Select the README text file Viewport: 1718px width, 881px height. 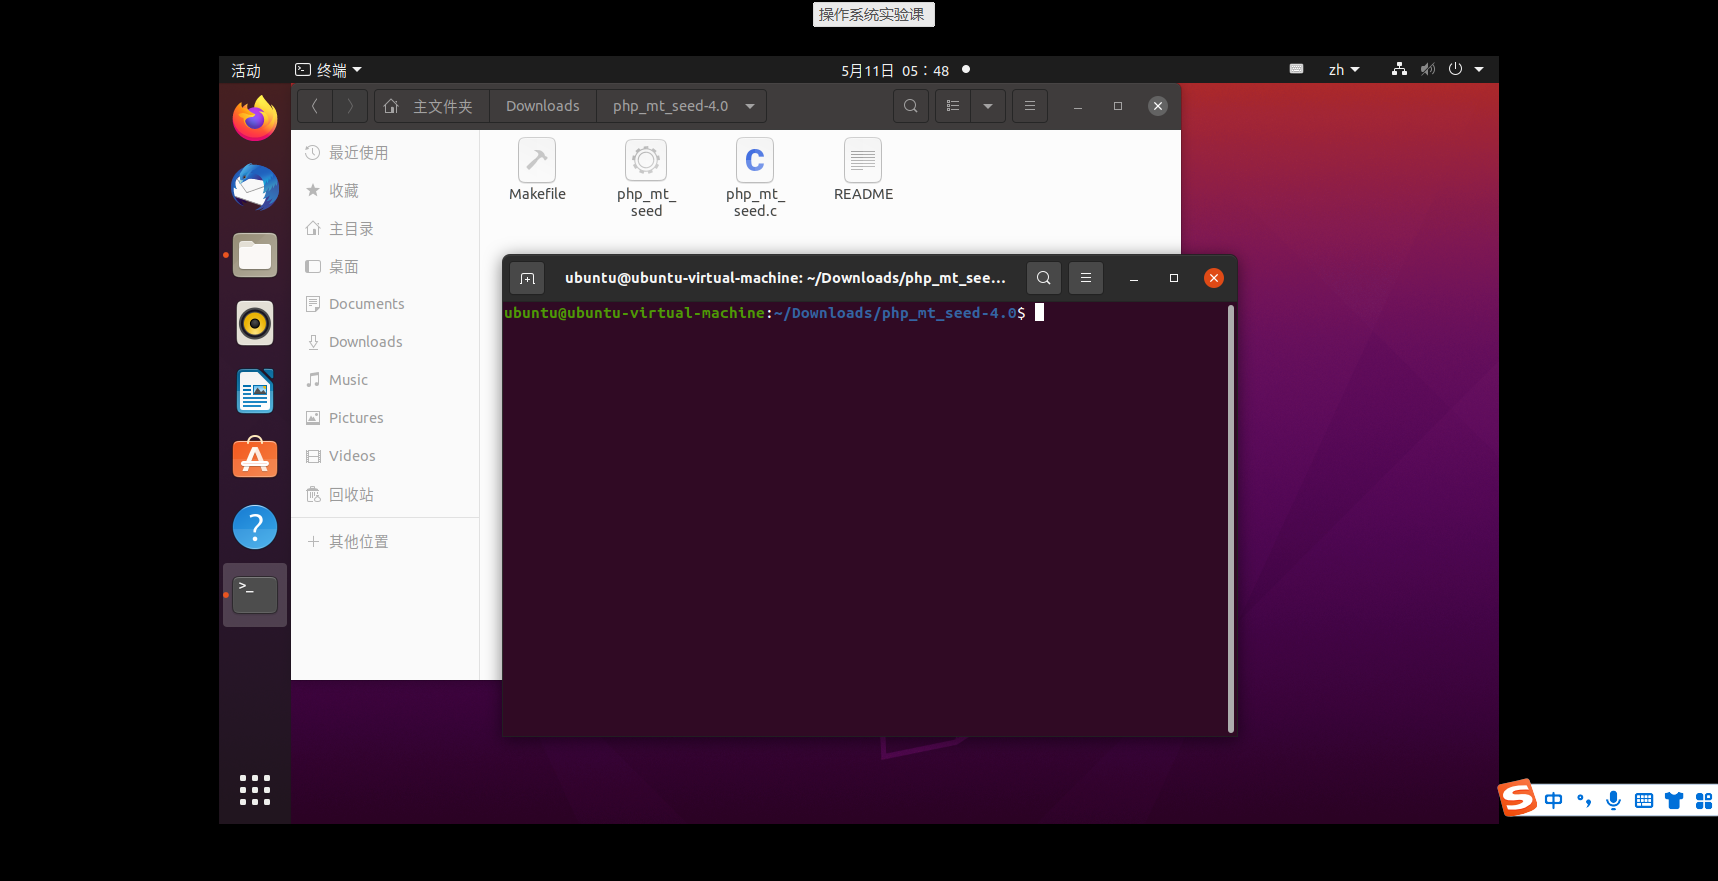863,161
